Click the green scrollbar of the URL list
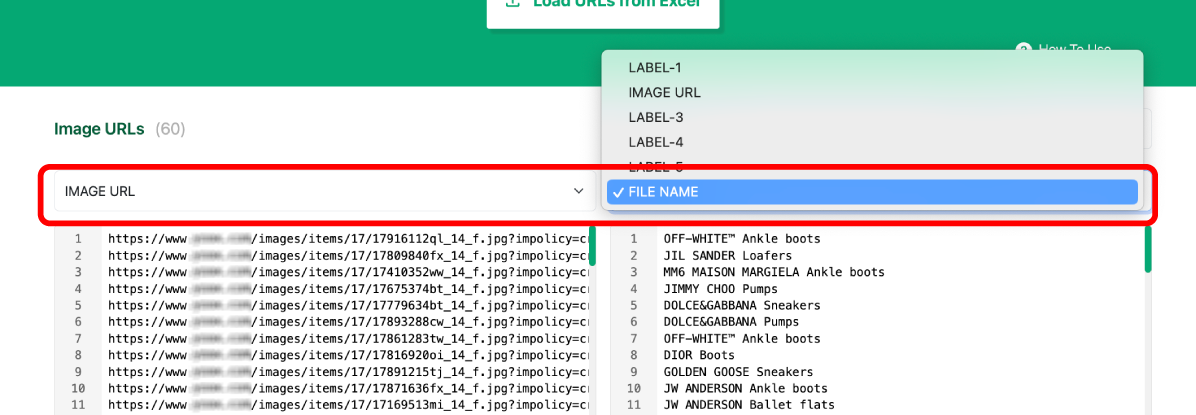The height and width of the screenshot is (415, 1196). 591,247
